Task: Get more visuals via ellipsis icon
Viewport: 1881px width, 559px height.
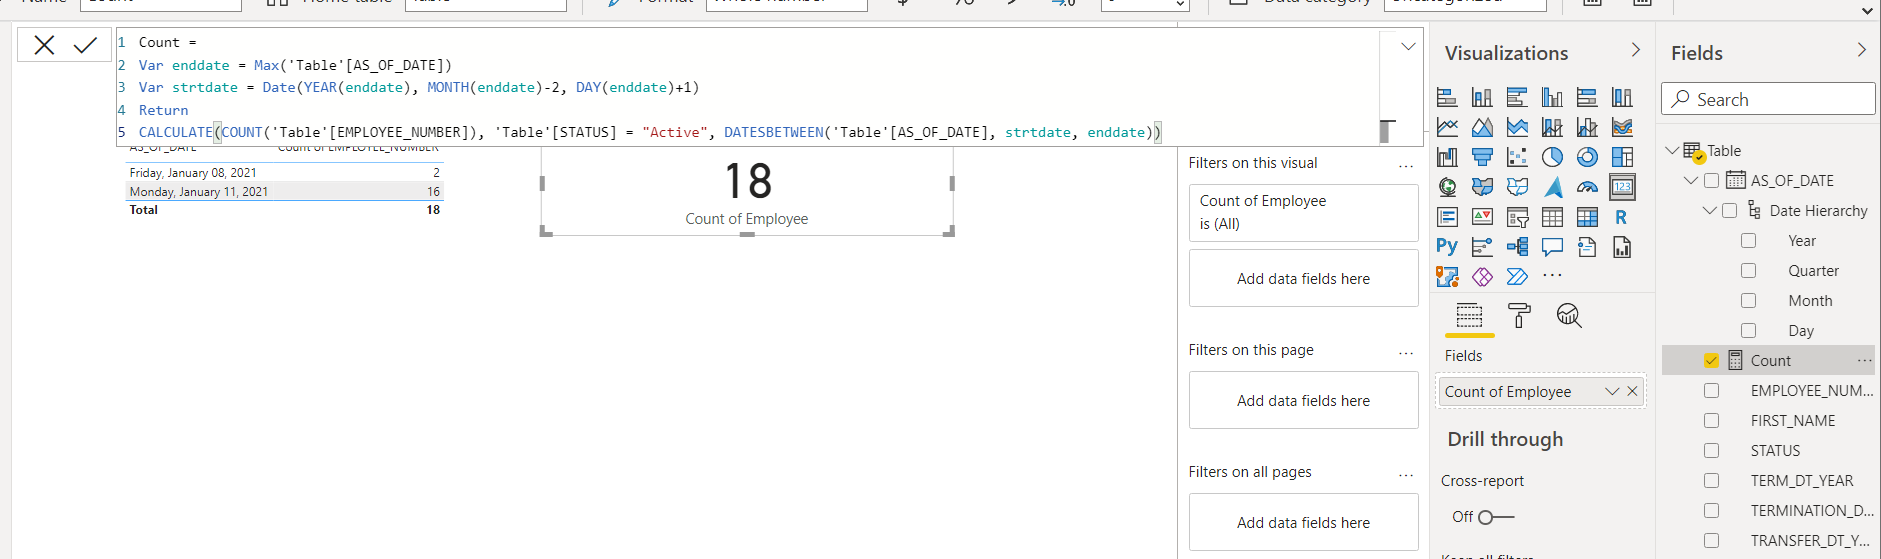Action: coord(1552,276)
